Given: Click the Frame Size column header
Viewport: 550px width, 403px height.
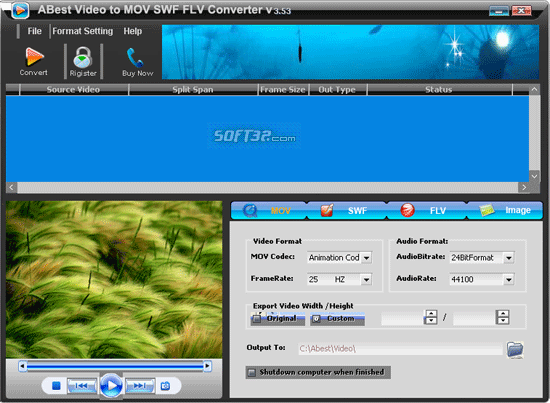Looking at the screenshot, I should click(x=283, y=90).
